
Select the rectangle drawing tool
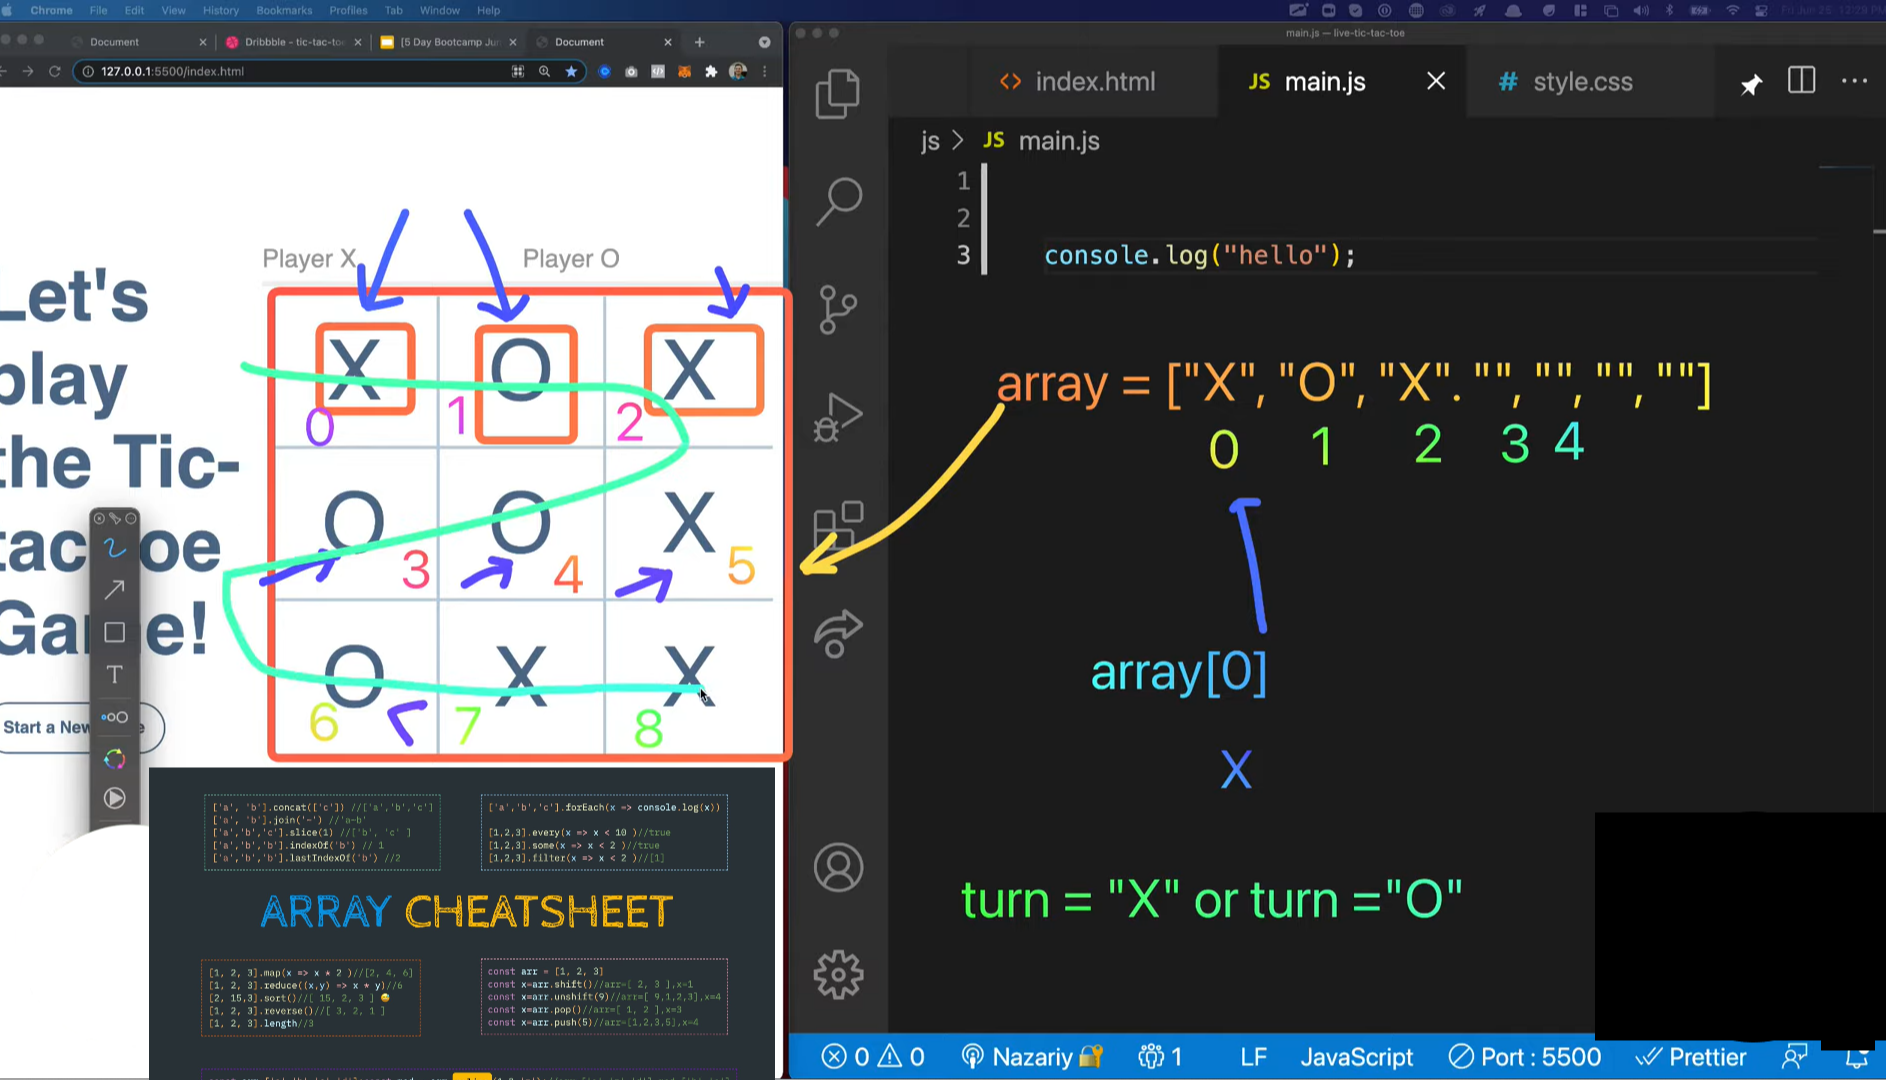[114, 631]
